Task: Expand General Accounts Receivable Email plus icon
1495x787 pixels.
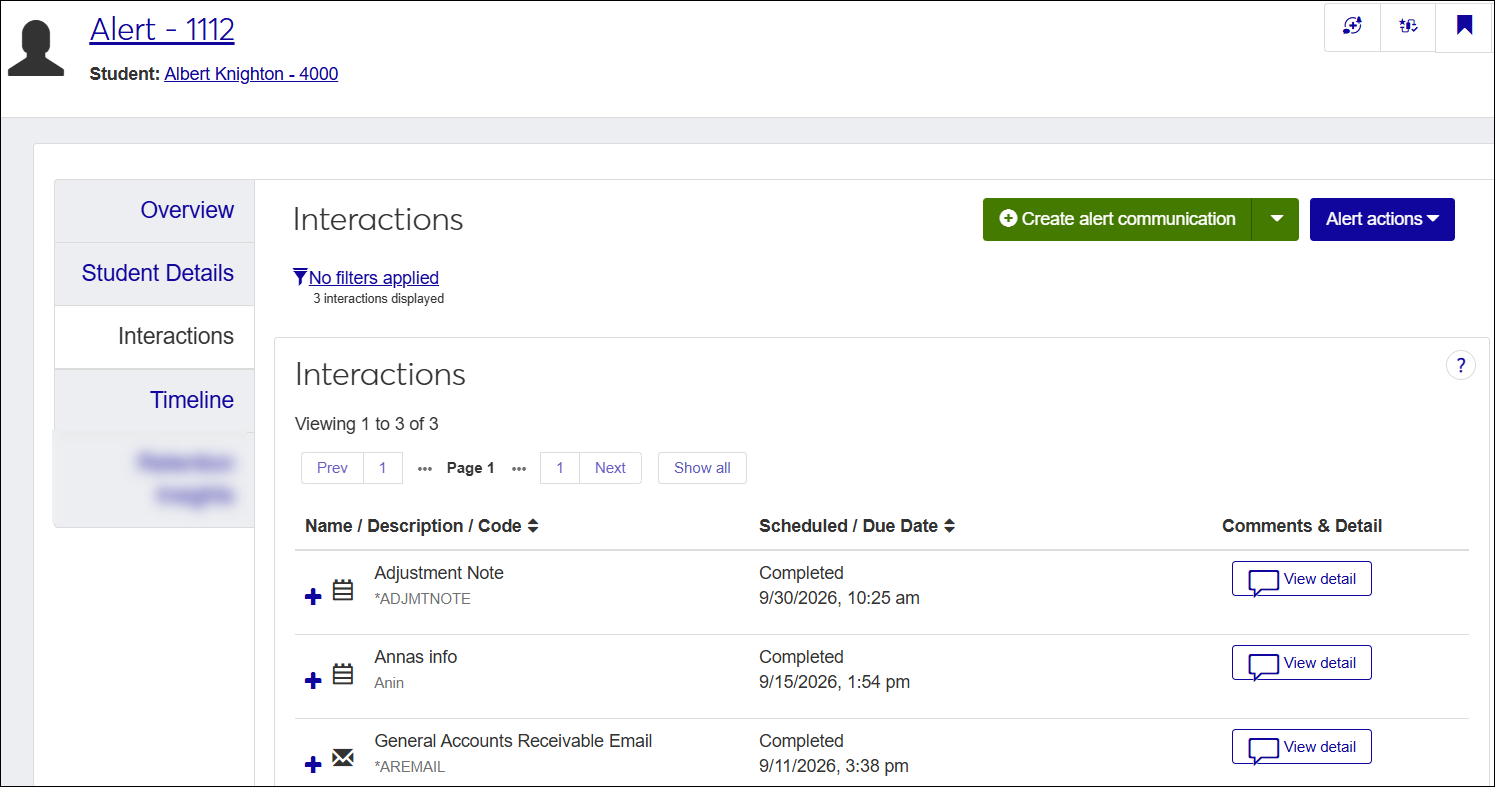Action: click(313, 764)
